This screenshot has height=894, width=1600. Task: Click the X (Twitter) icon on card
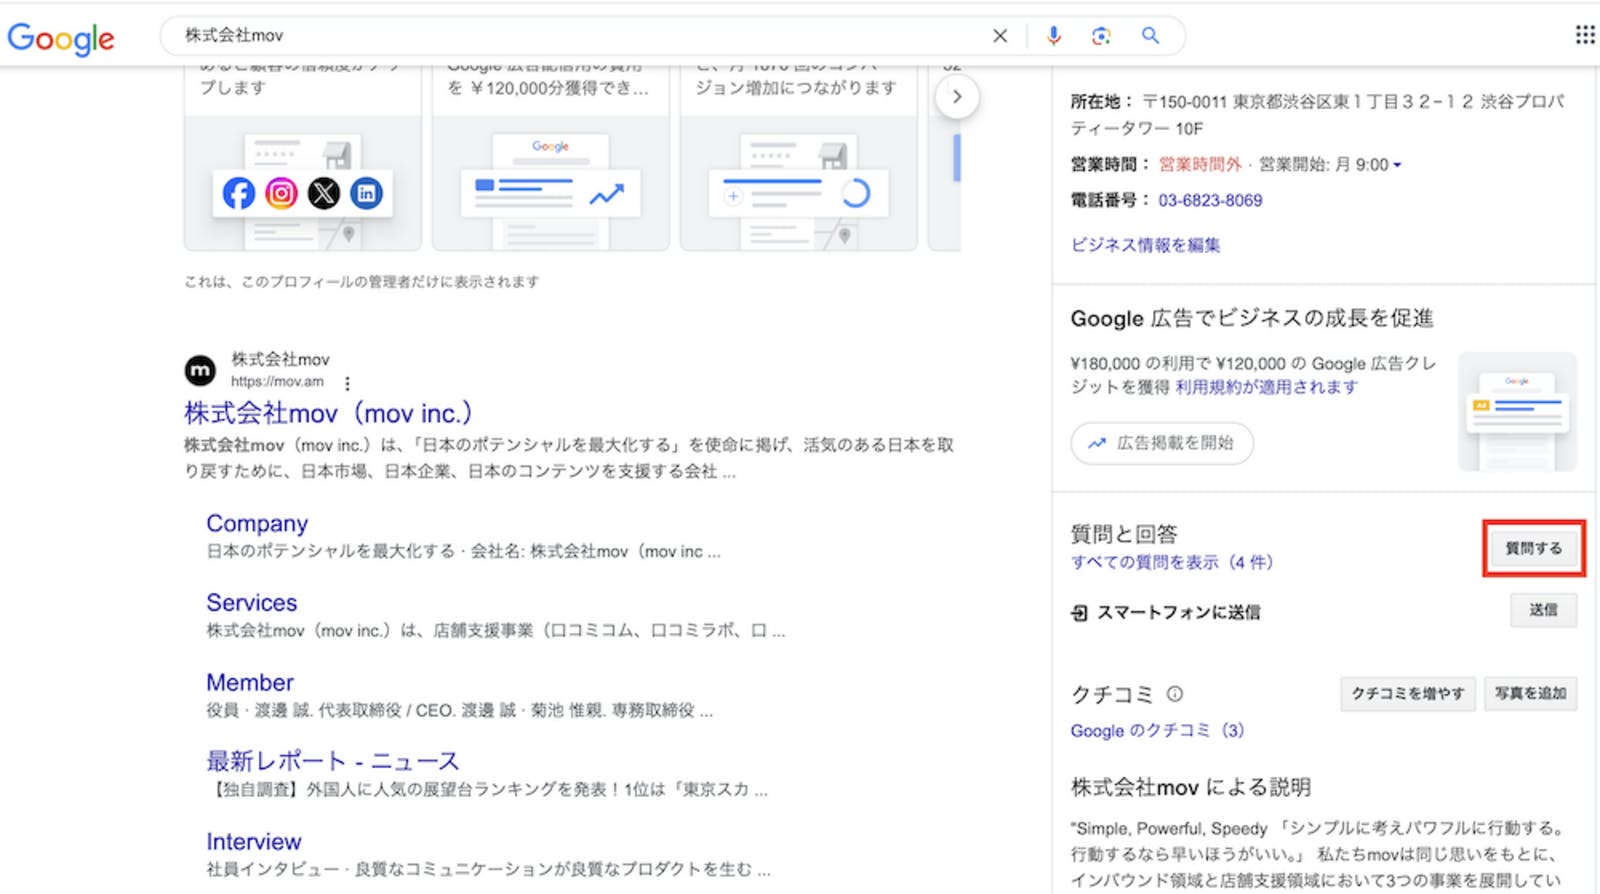click(324, 193)
